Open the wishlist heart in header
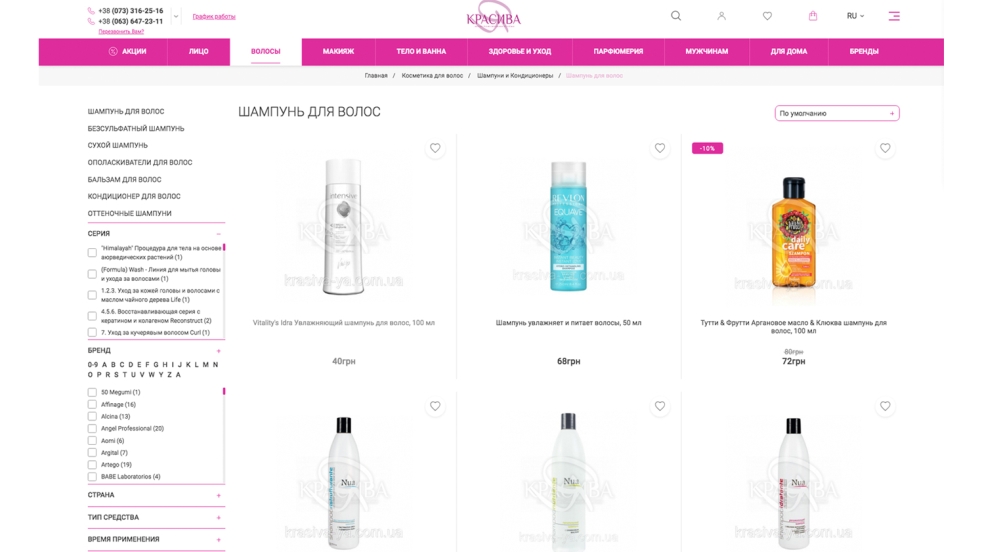Viewport: 982px width, 552px height. point(767,16)
